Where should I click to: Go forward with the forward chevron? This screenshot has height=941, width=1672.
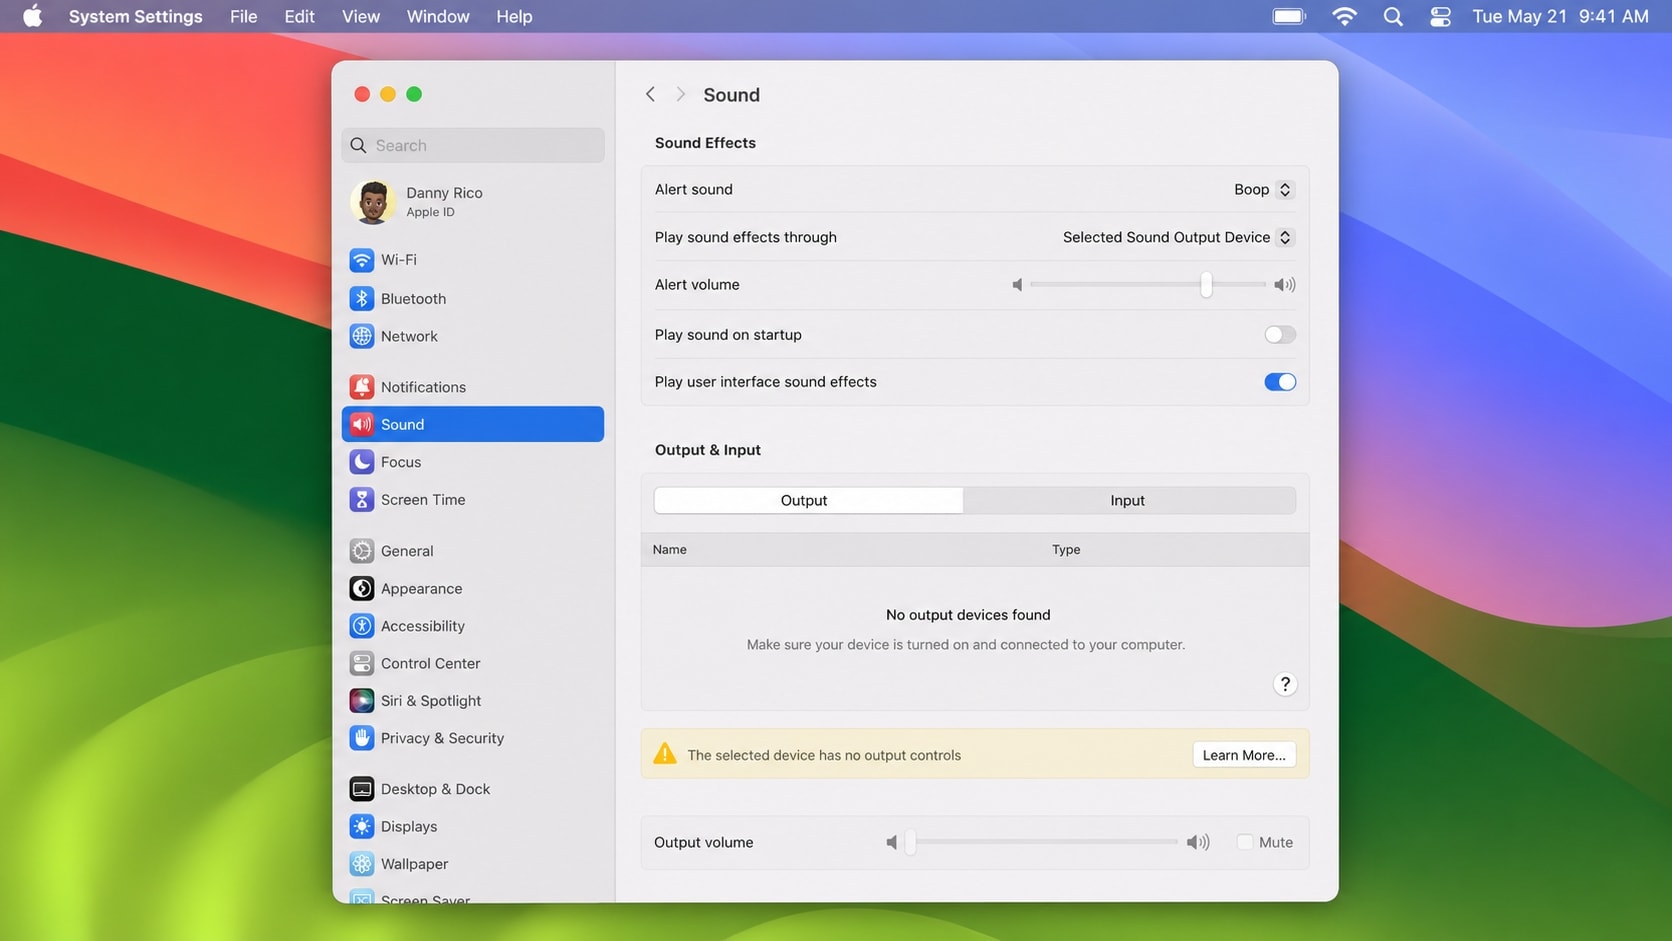680,94
